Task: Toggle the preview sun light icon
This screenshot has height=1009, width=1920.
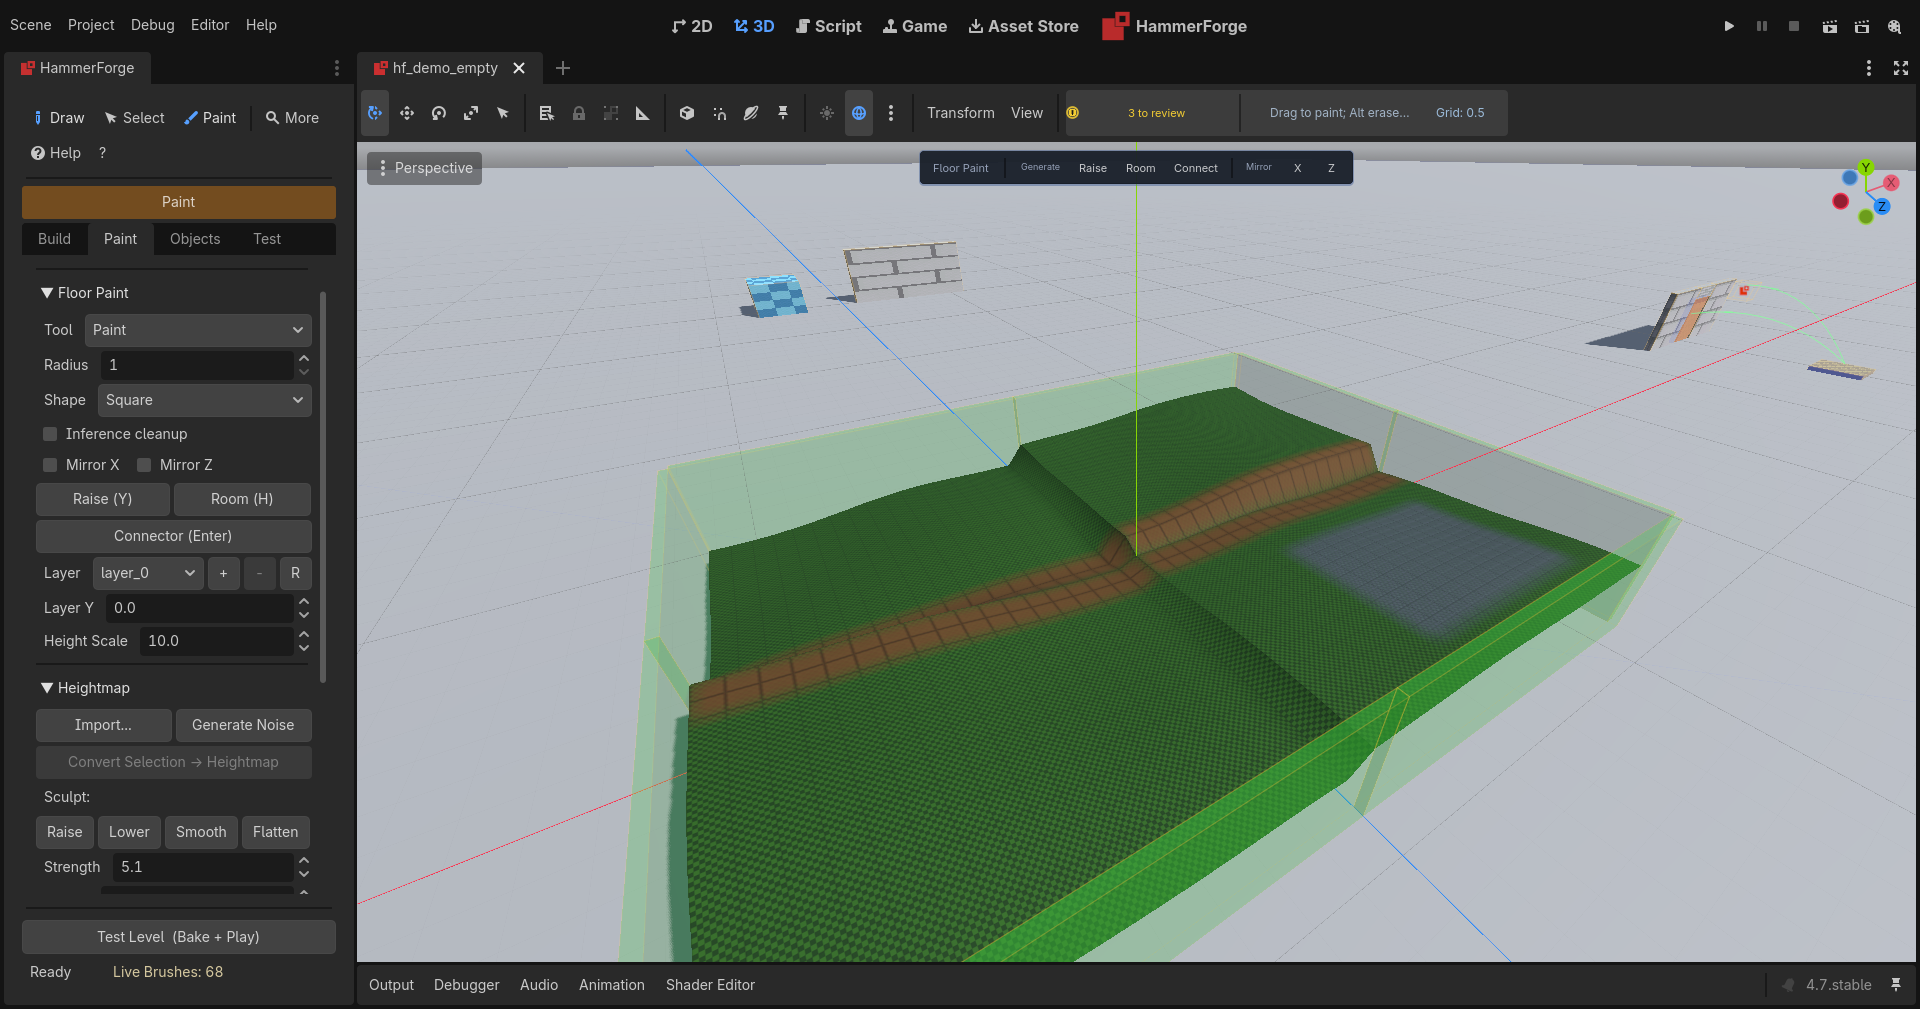Action: click(x=827, y=113)
